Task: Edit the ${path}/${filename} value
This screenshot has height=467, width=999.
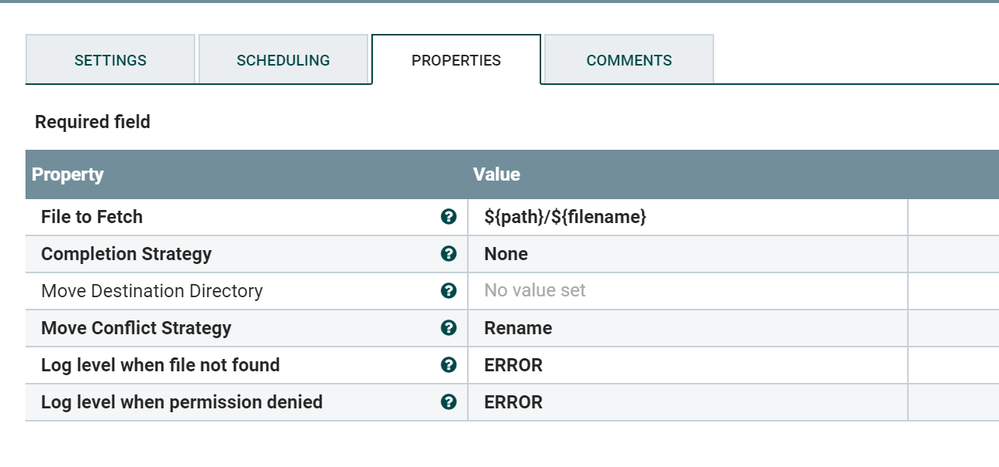Action: point(565,217)
